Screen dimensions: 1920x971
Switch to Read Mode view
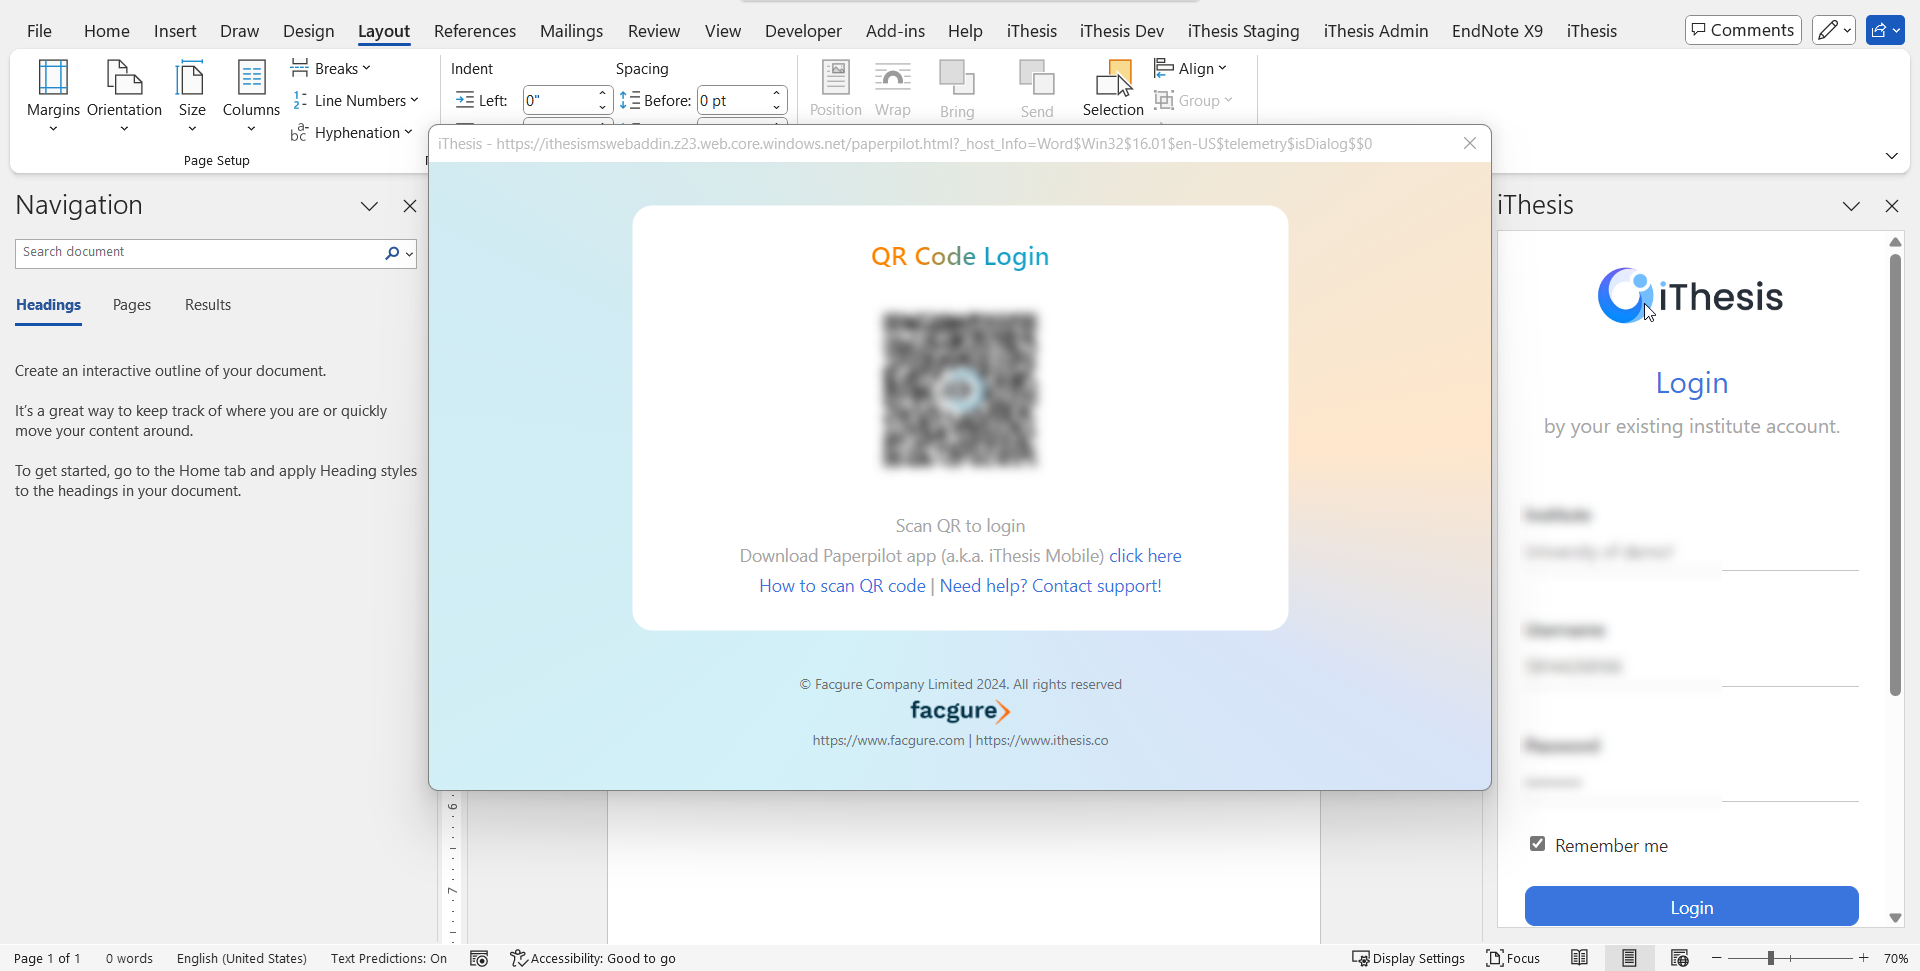1580,958
